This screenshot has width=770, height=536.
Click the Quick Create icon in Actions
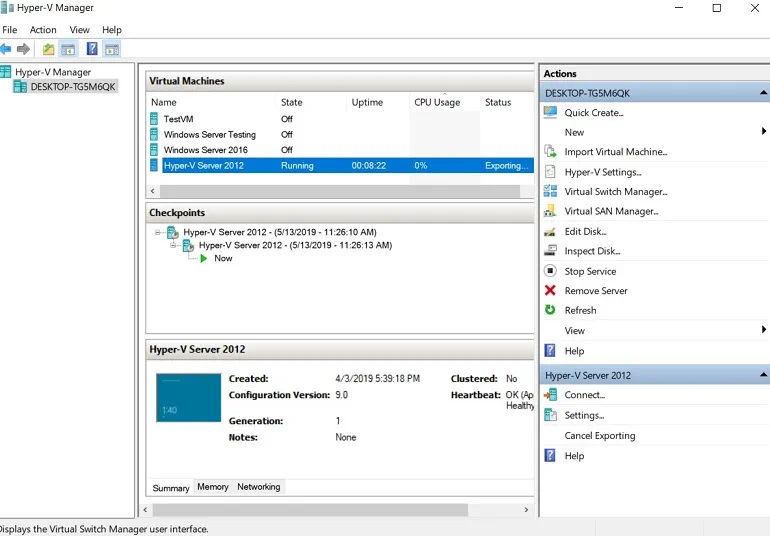[550, 113]
